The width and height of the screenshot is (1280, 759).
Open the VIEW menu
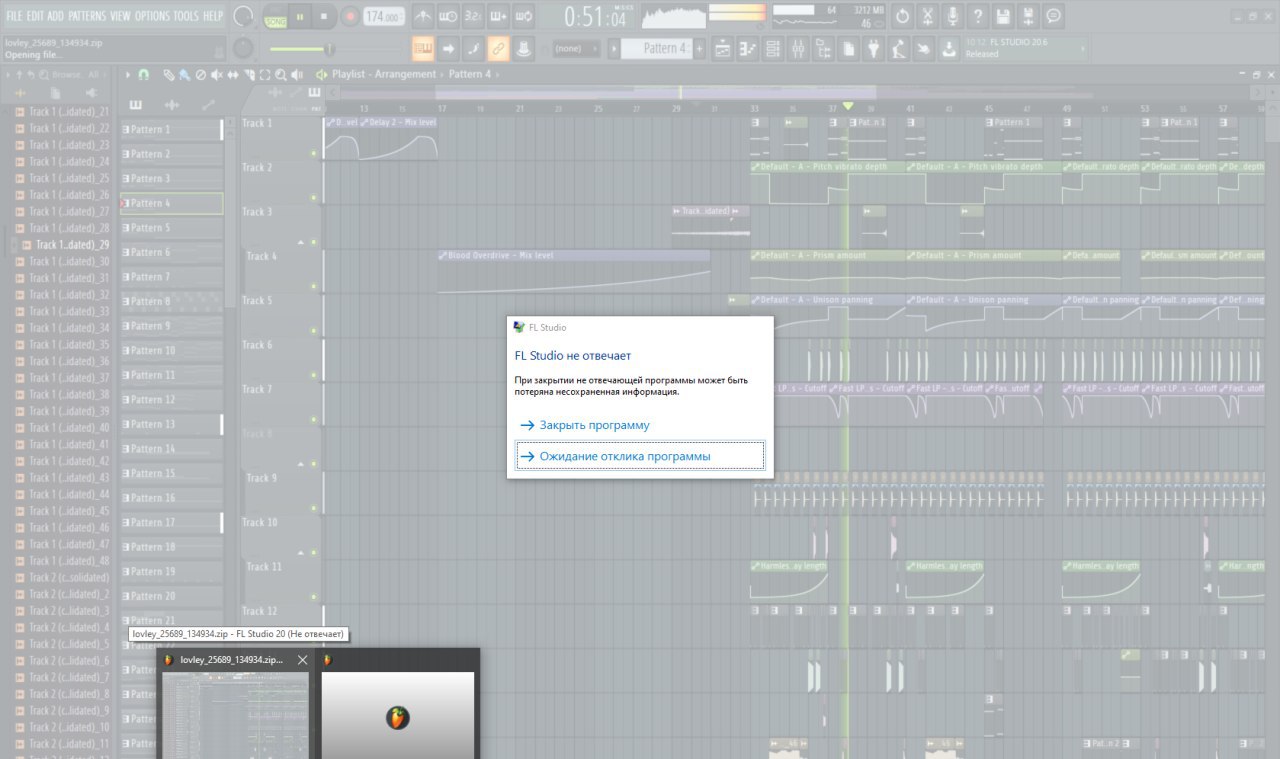coord(120,16)
